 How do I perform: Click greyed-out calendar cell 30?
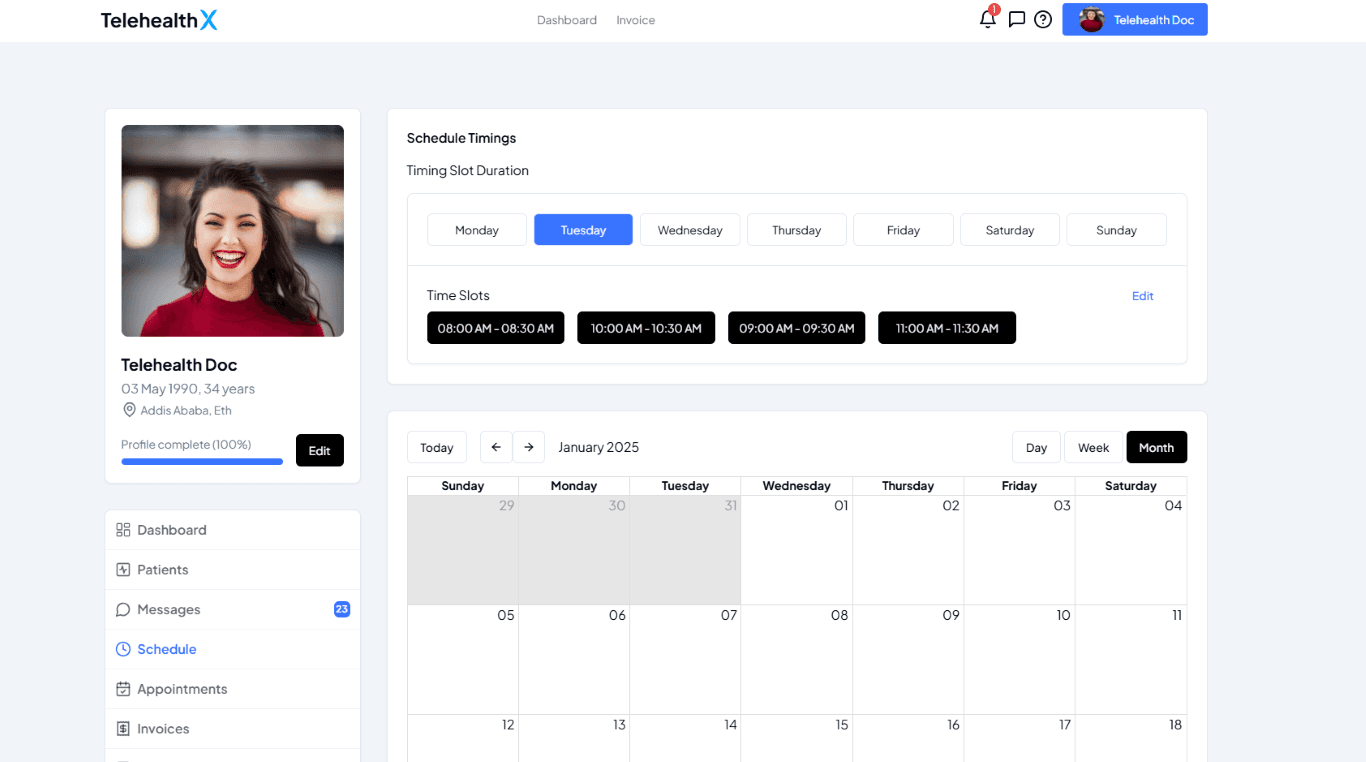coord(574,550)
